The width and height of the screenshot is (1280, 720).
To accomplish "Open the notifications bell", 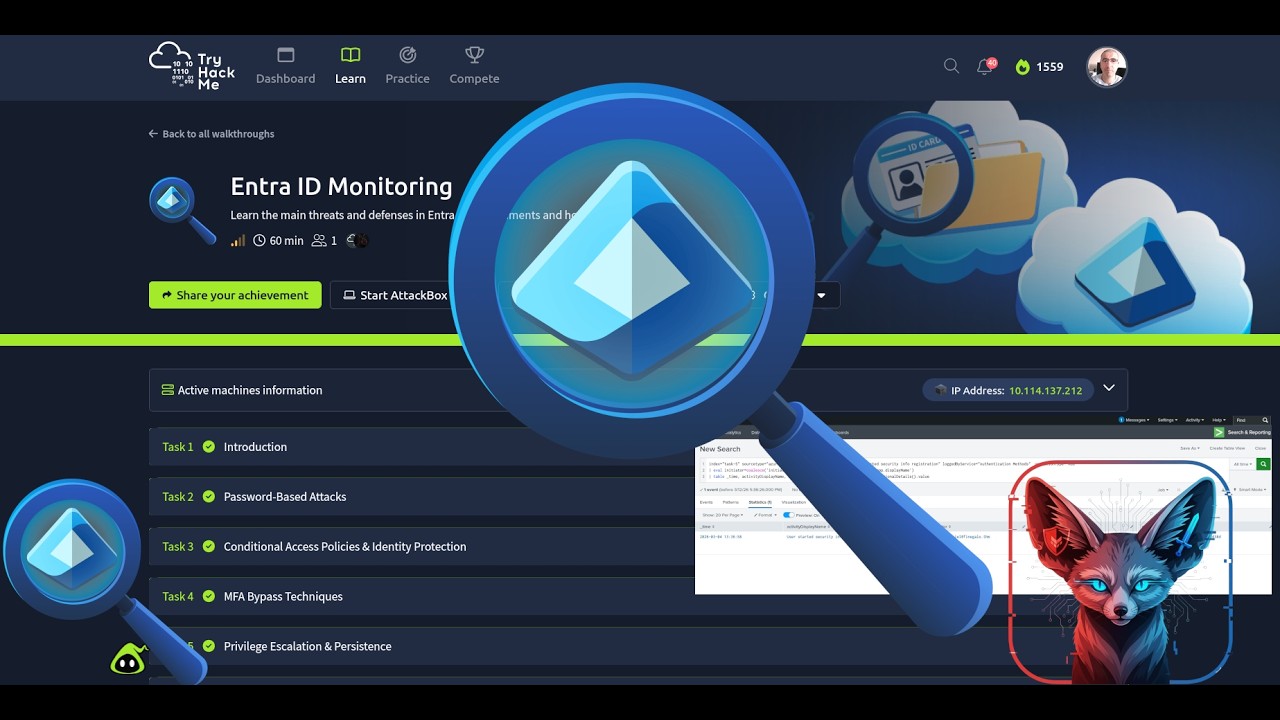I will click(985, 67).
